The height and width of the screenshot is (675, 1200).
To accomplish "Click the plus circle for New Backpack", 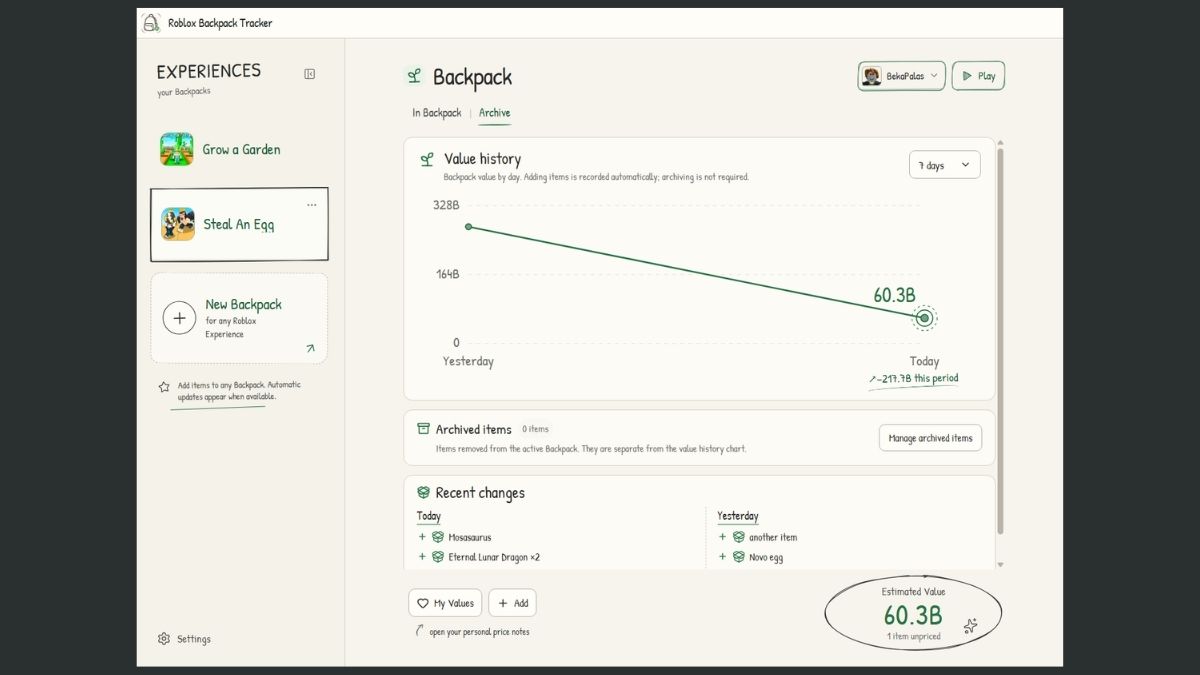I will tap(179, 318).
